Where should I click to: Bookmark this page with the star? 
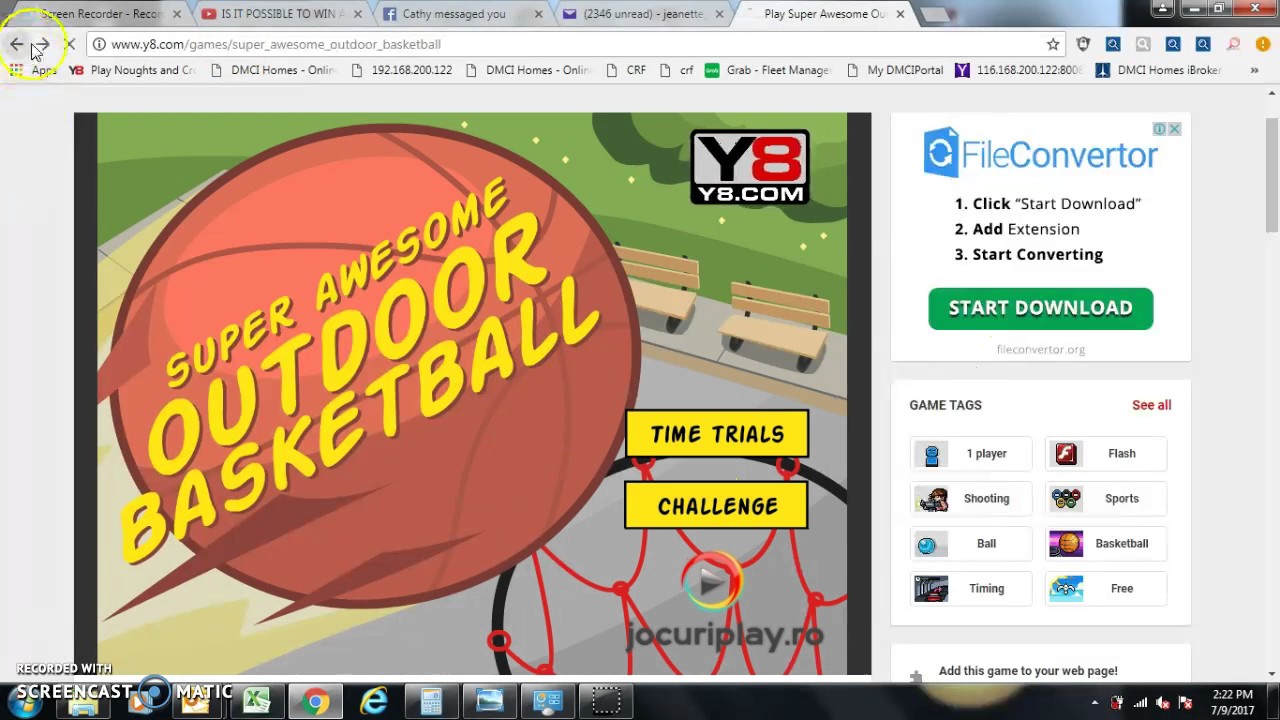click(1053, 44)
